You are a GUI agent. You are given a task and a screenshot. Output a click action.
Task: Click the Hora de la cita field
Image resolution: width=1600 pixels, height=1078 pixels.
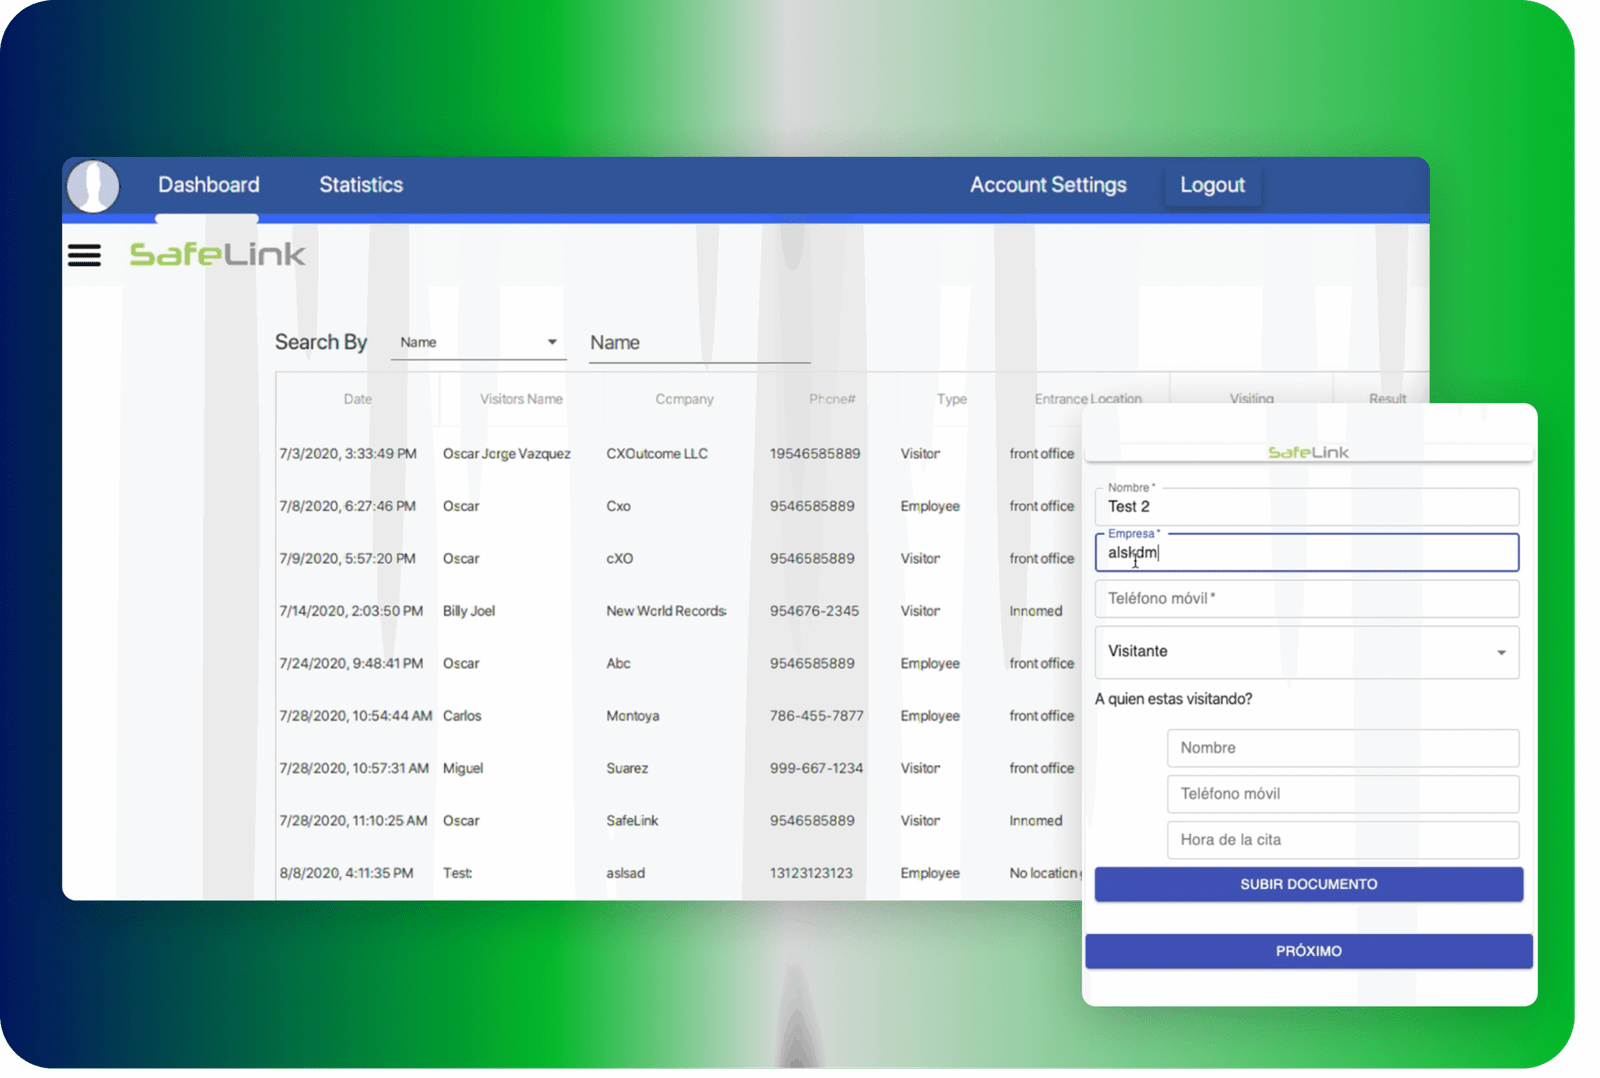tap(1342, 840)
